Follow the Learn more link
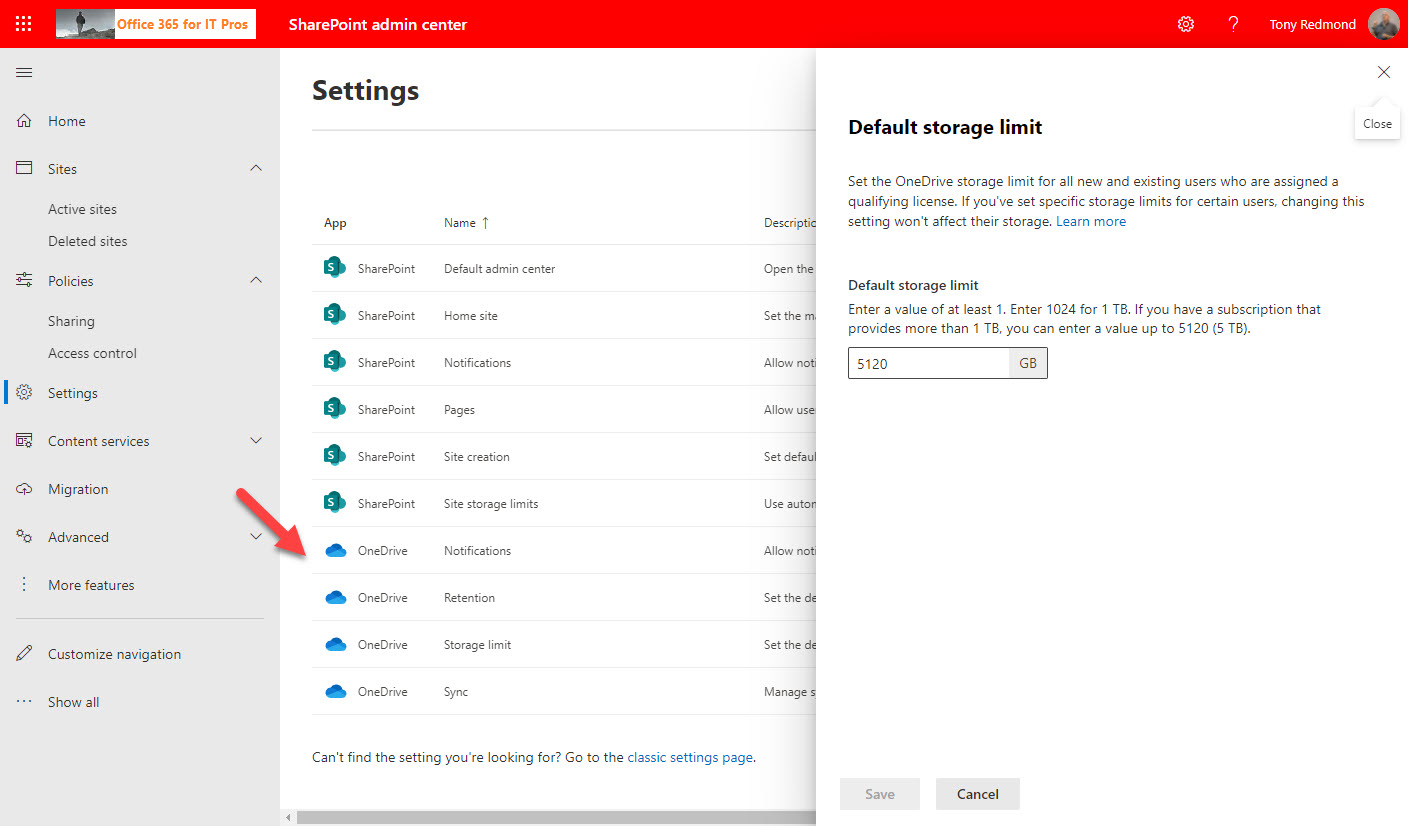Screen dimensions: 1408x826 (1091, 222)
